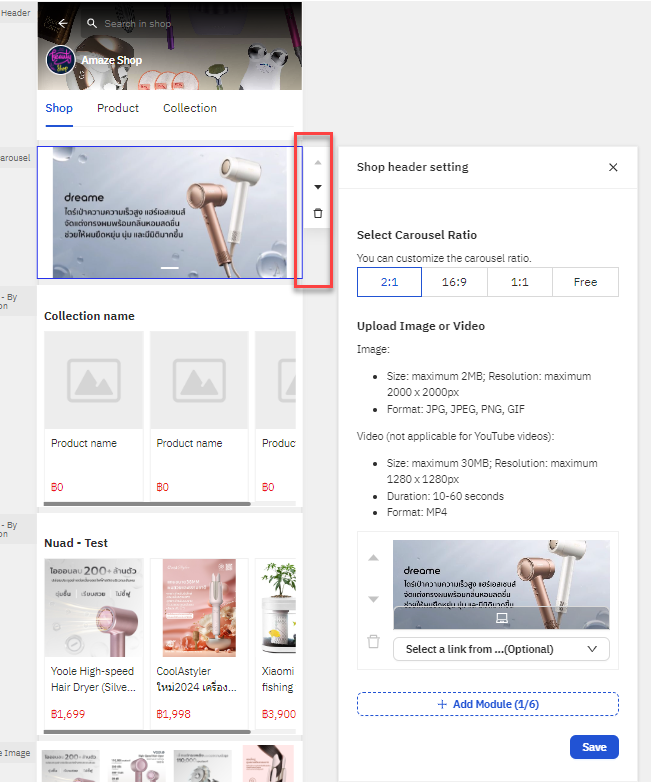Select the dreame carousel banner in preview
The image size is (651, 782).
click(x=170, y=212)
